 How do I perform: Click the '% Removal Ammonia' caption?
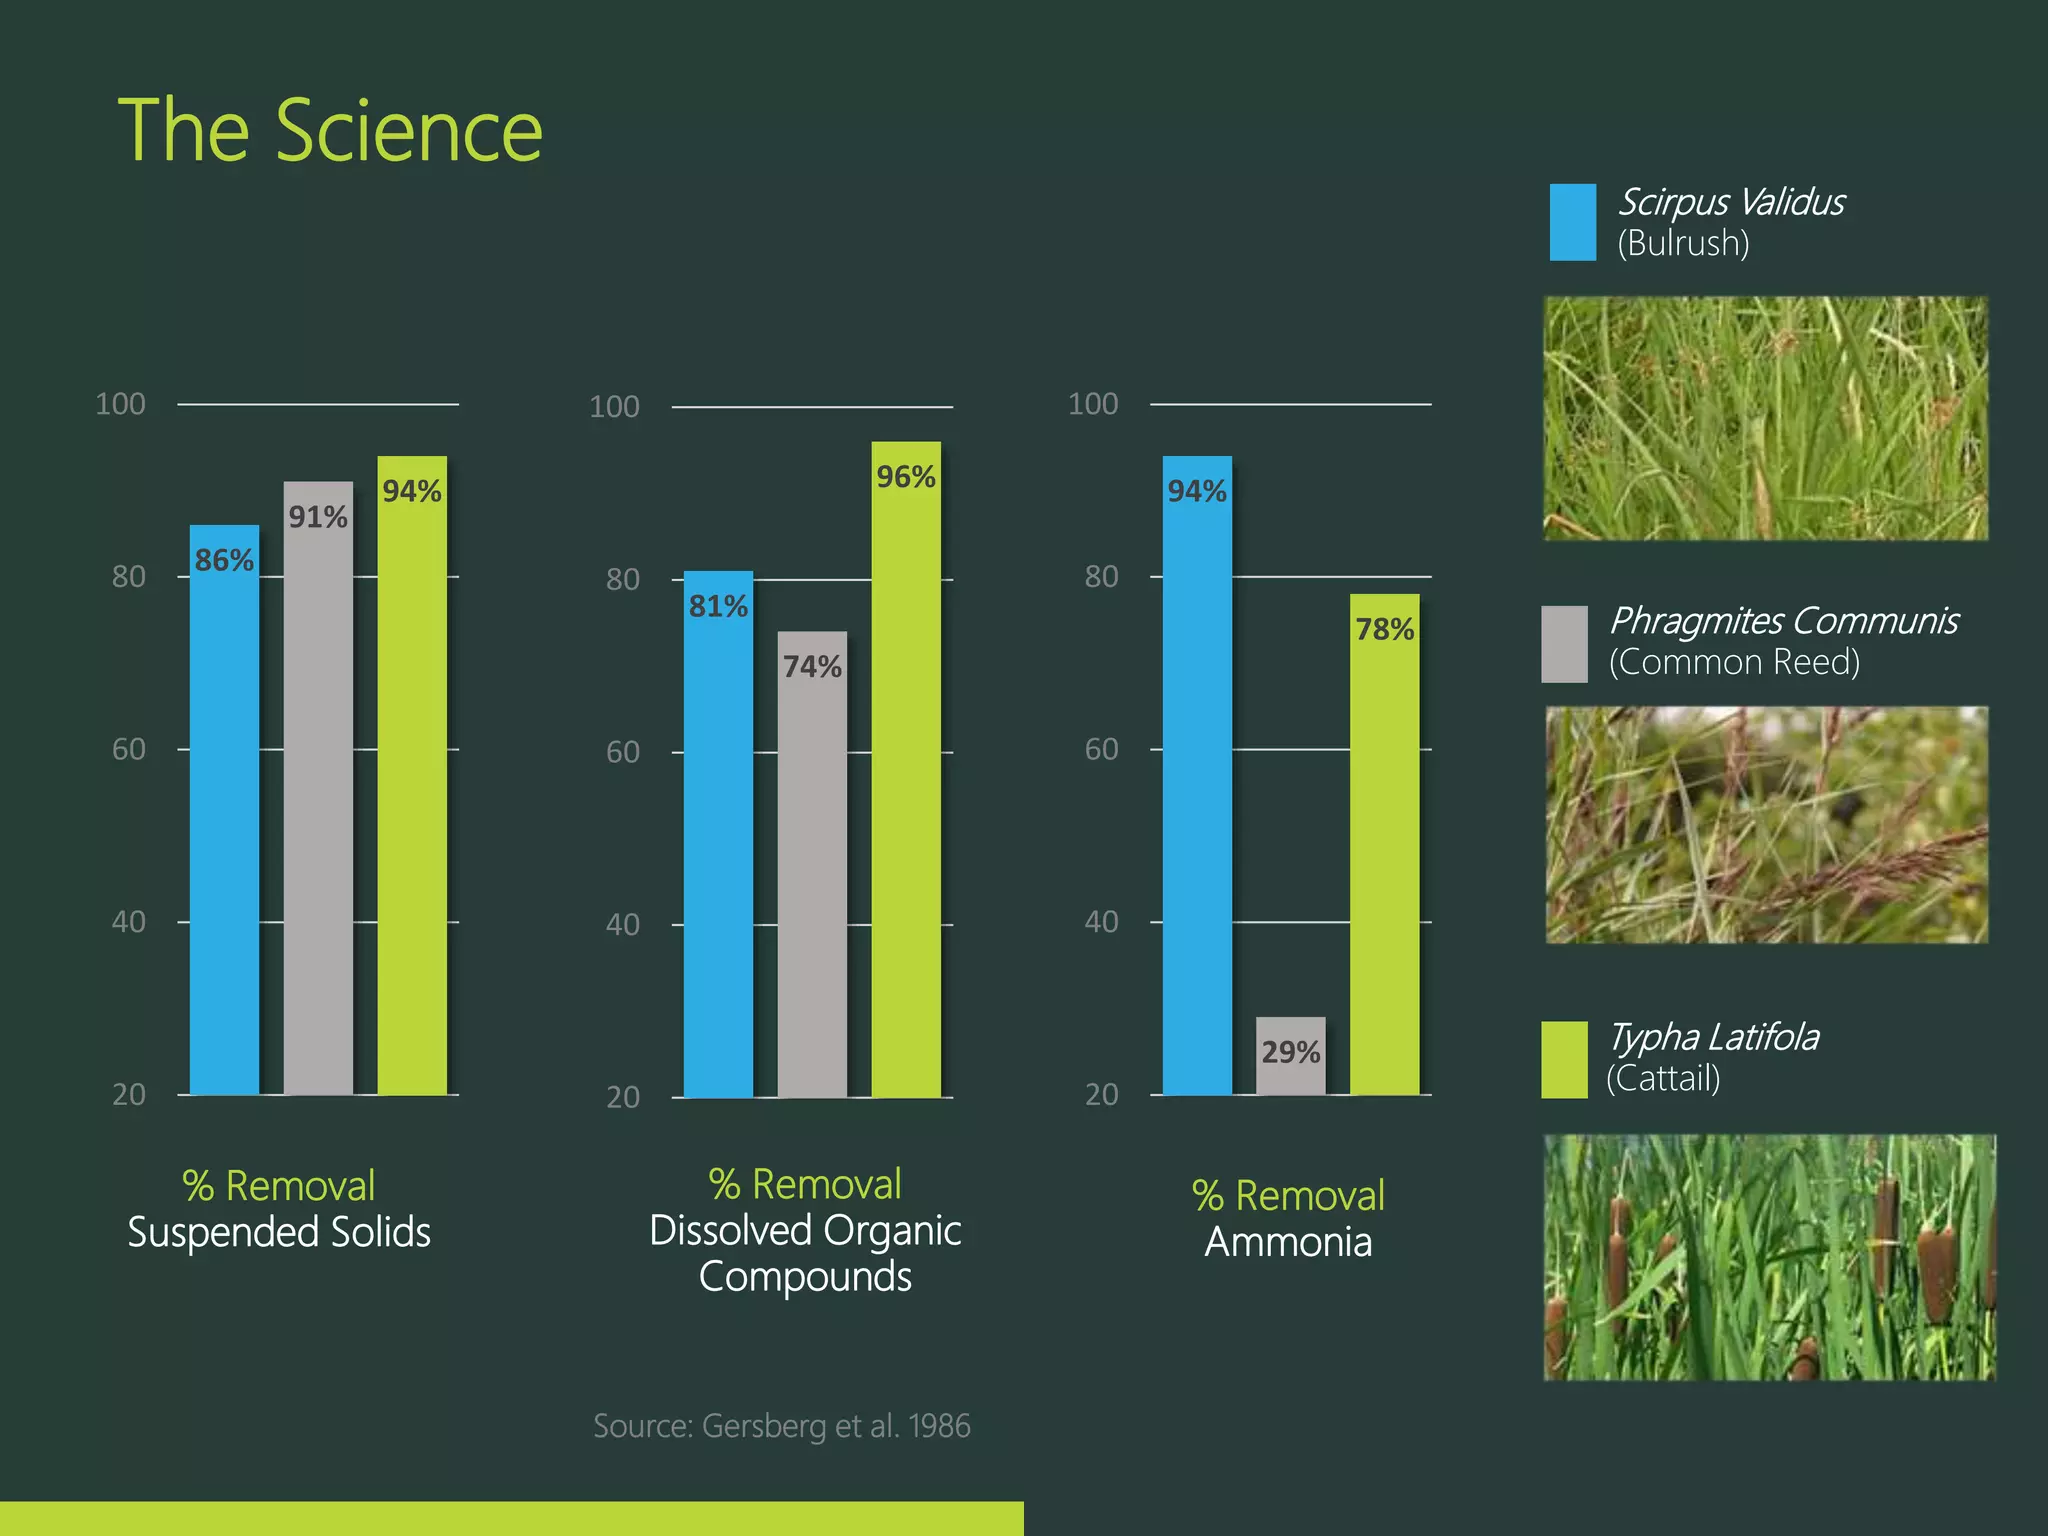pyautogui.click(x=1288, y=1219)
